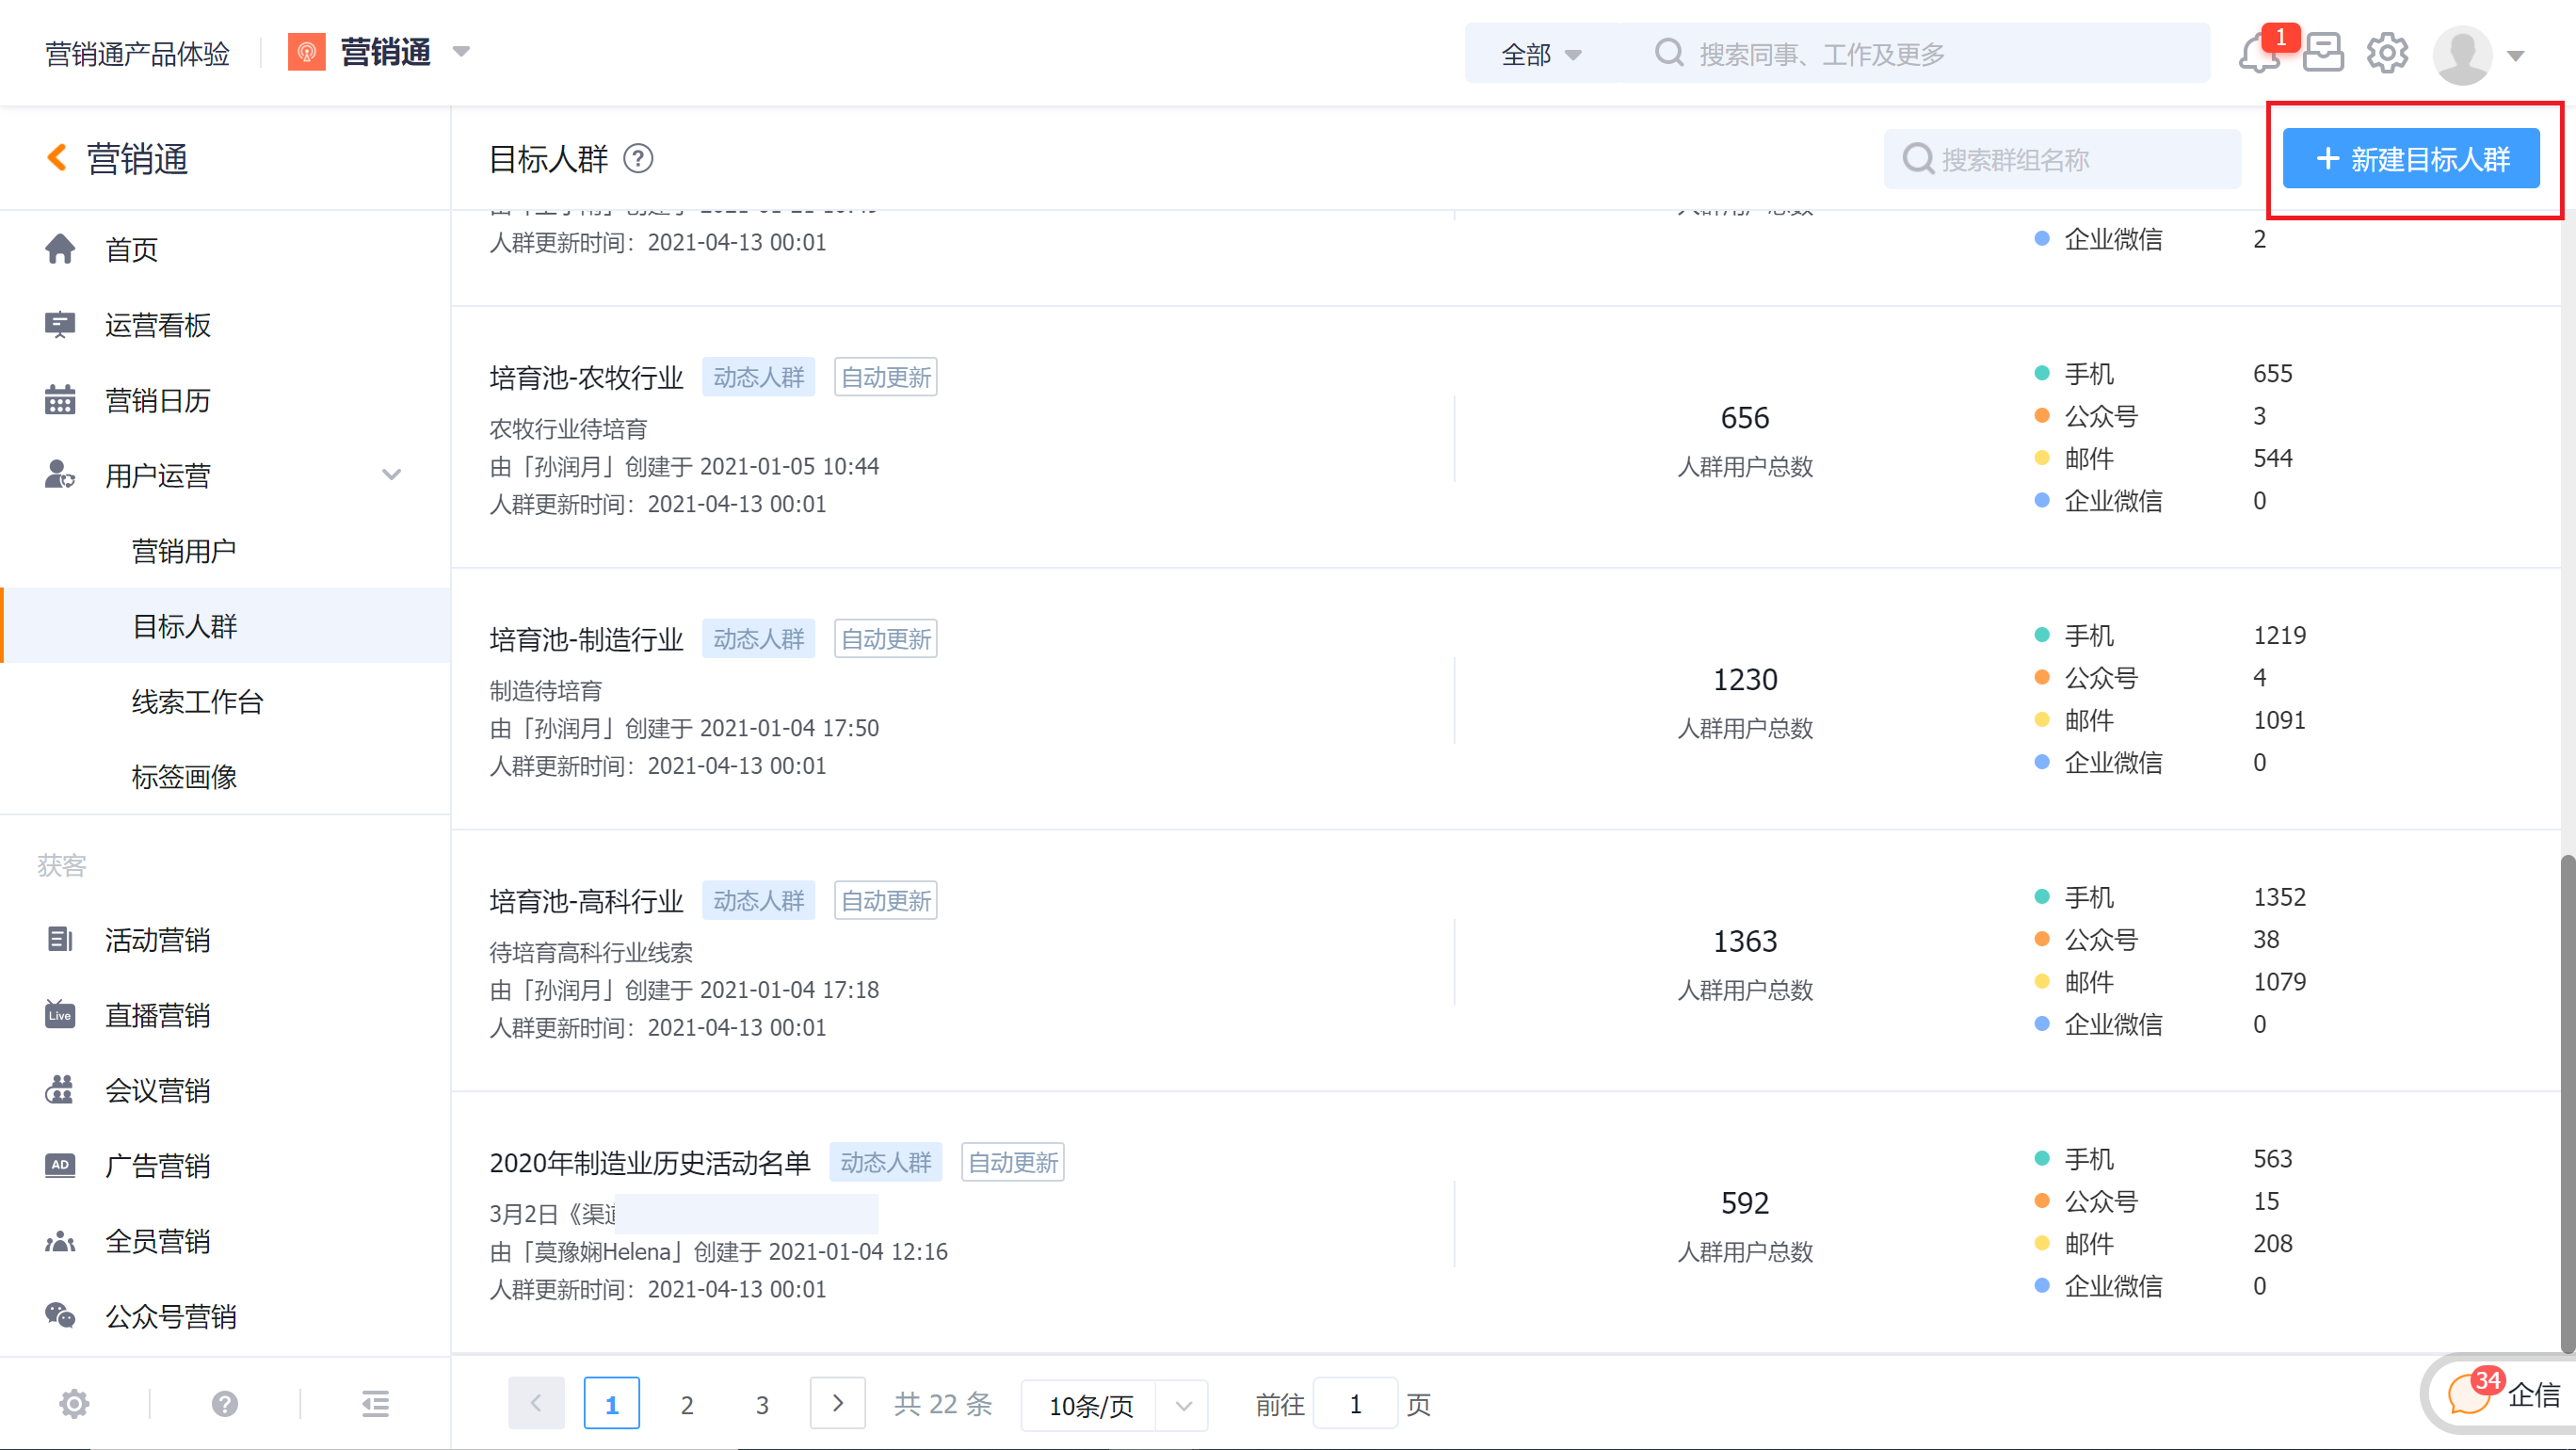Click the 会议营销 people icon
The image size is (2576, 1450).
point(60,1090)
